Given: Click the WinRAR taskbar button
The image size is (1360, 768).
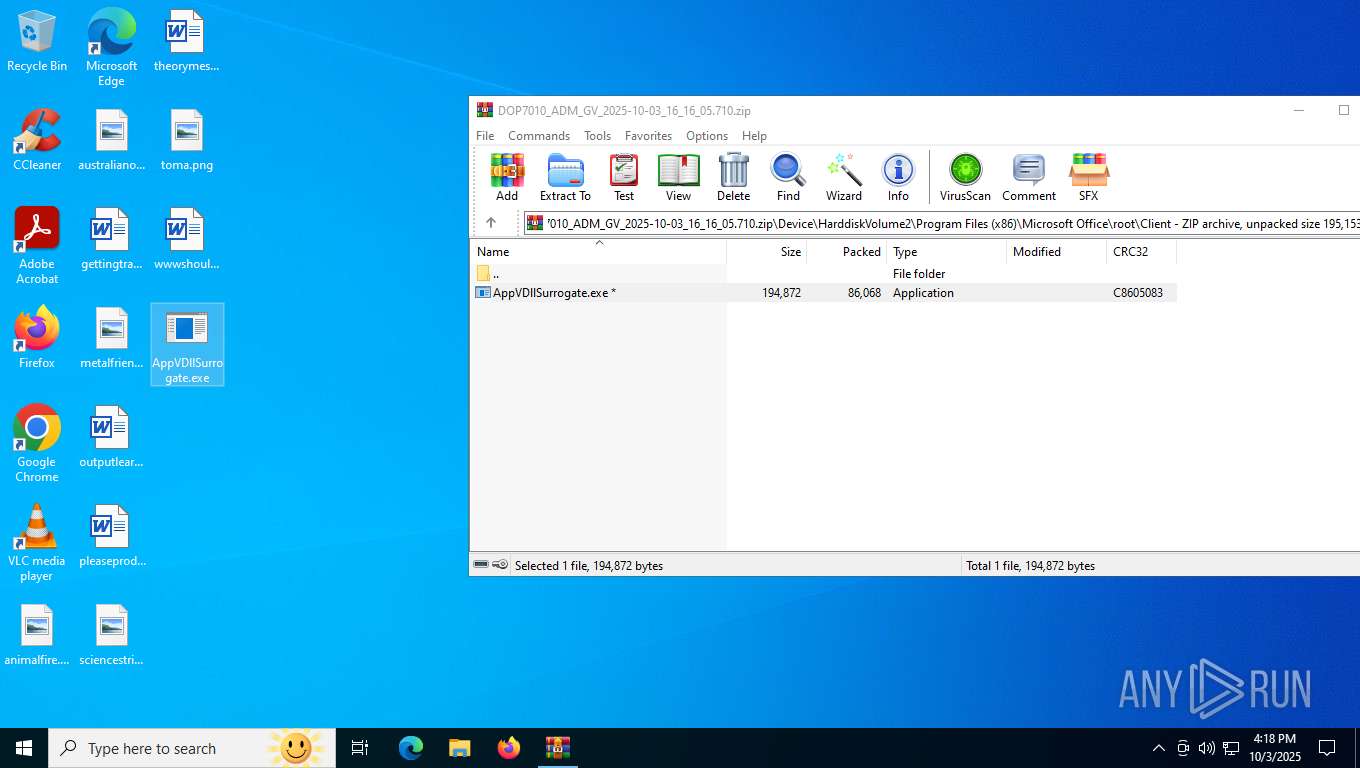Looking at the screenshot, I should pyautogui.click(x=557, y=748).
